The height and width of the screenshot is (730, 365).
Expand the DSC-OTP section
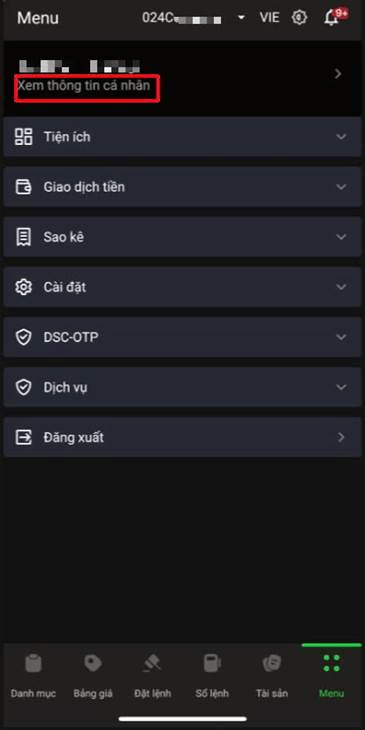pos(182,337)
